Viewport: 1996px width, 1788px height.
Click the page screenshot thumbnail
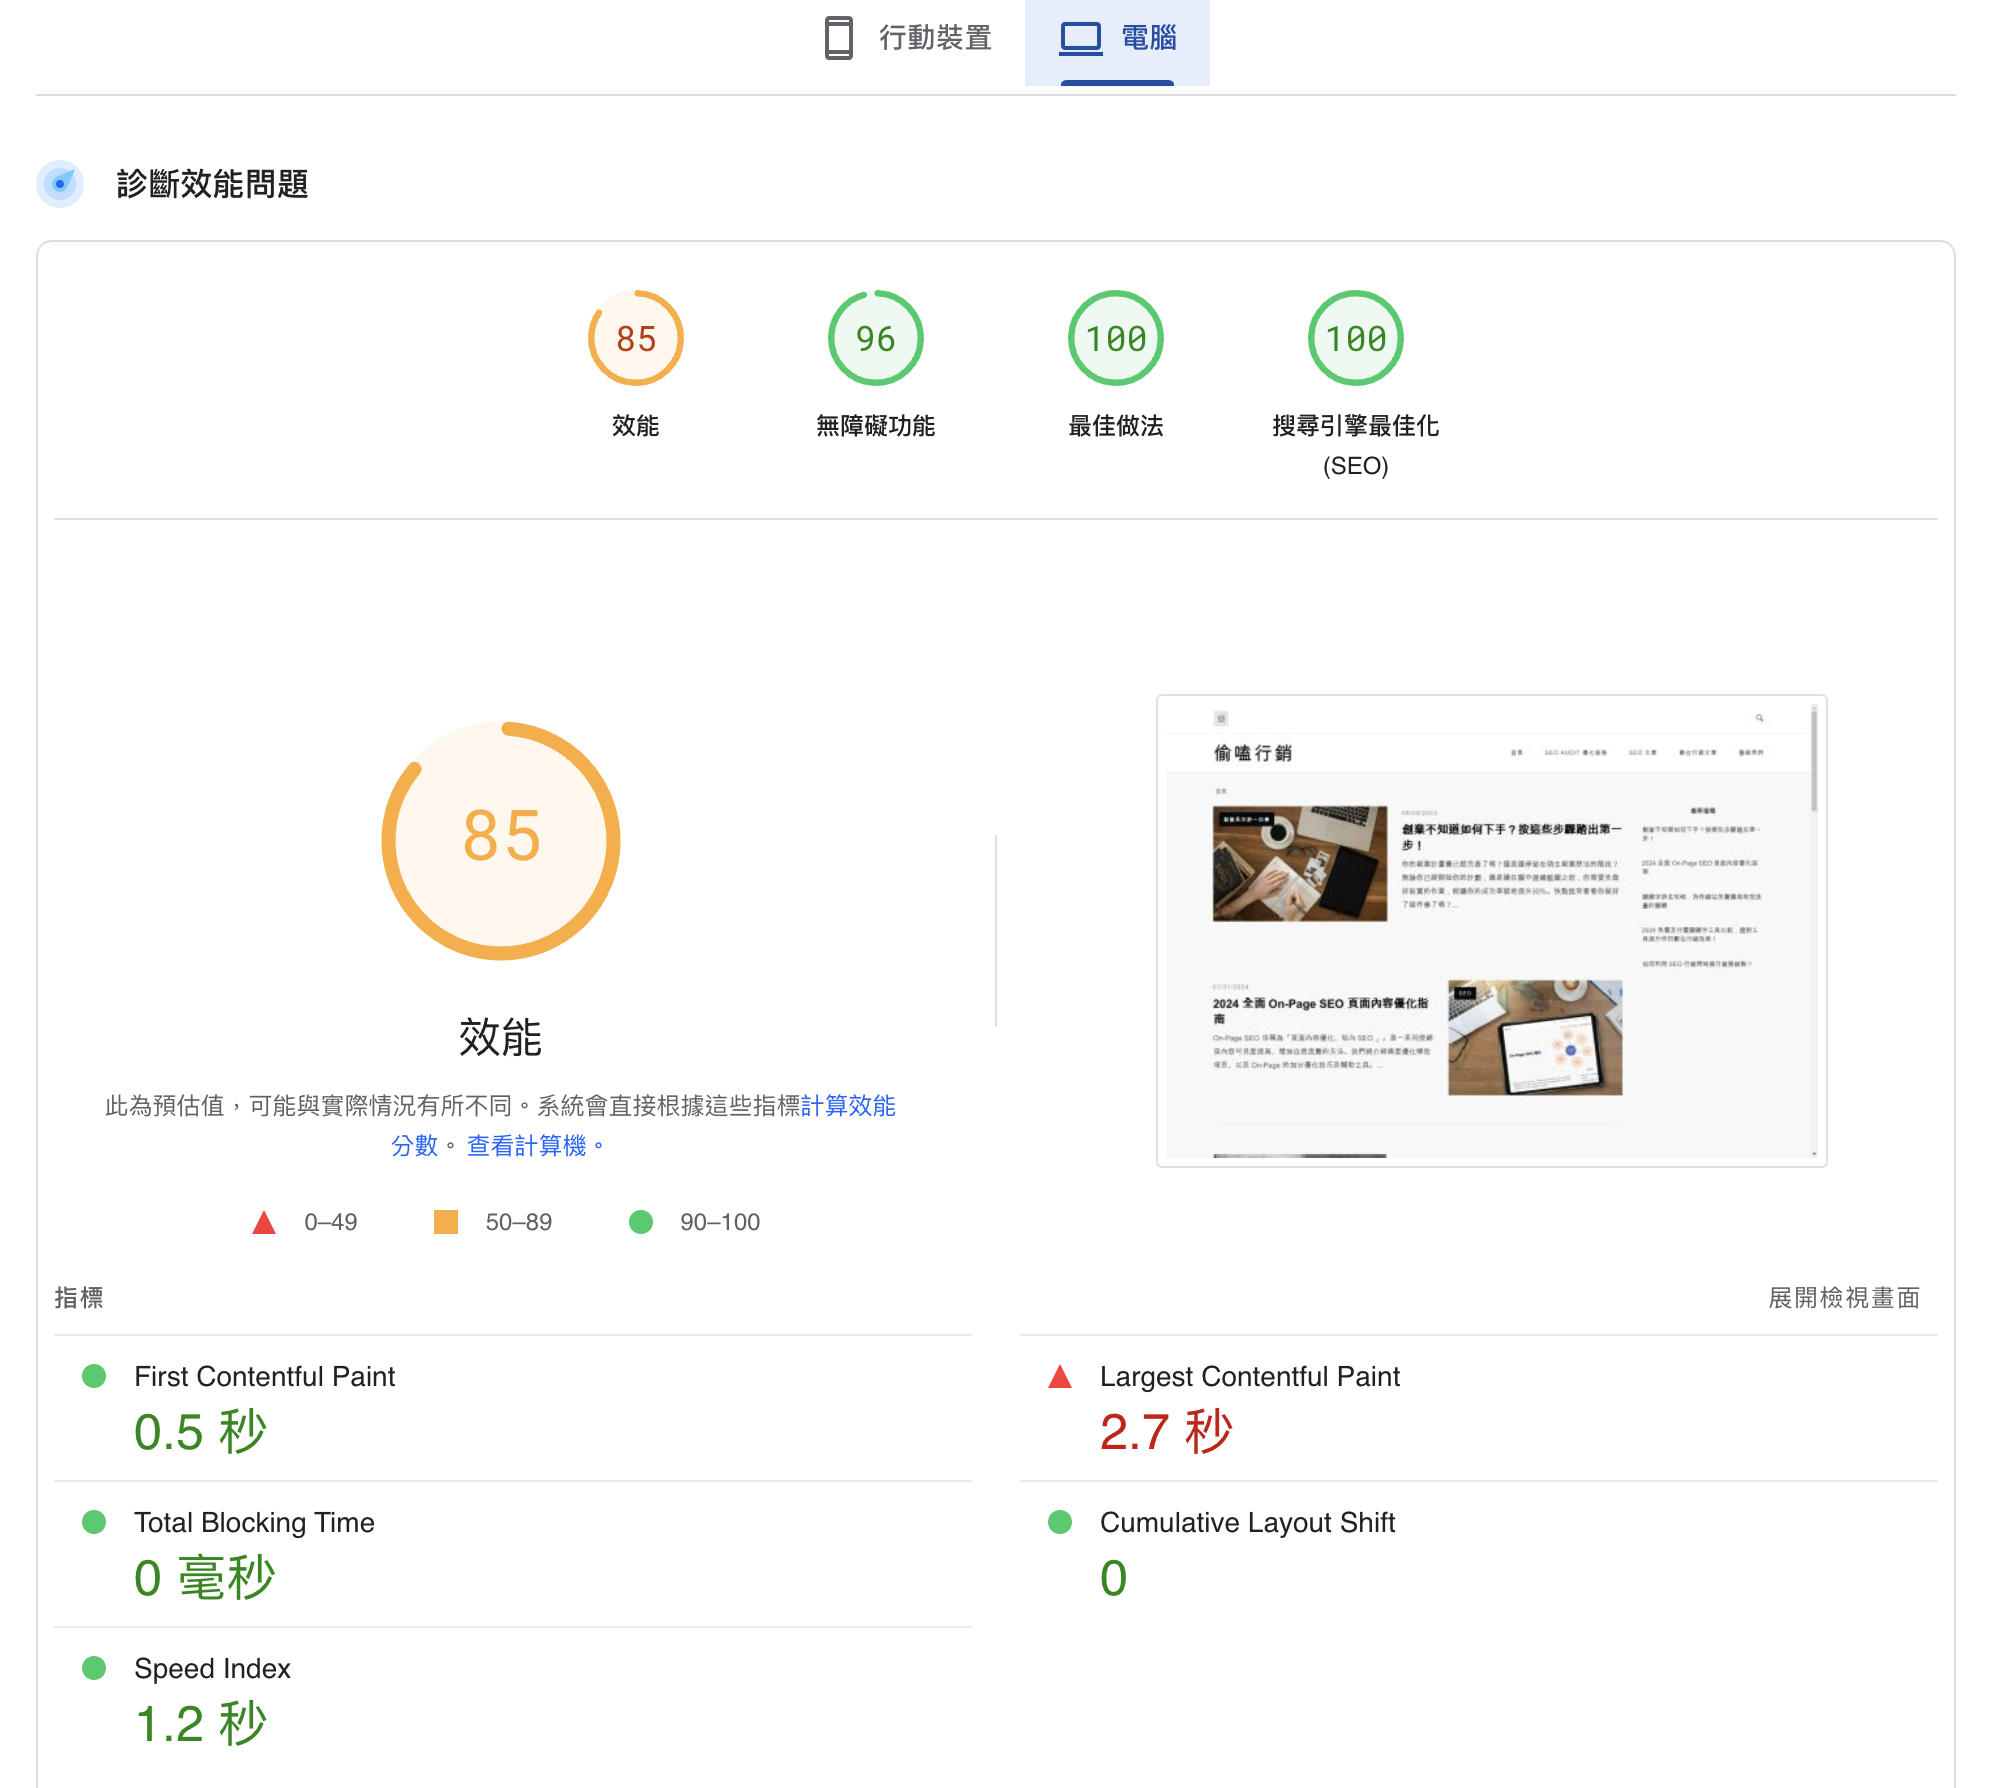tap(1492, 931)
